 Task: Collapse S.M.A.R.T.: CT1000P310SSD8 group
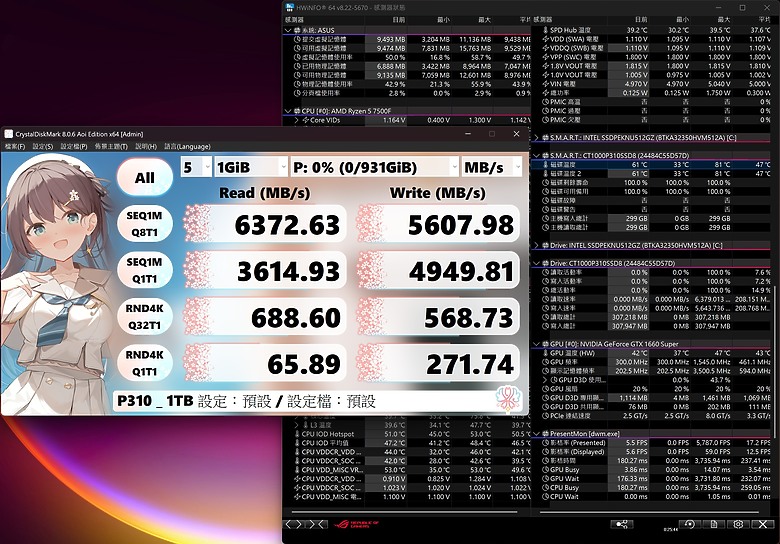(536, 156)
